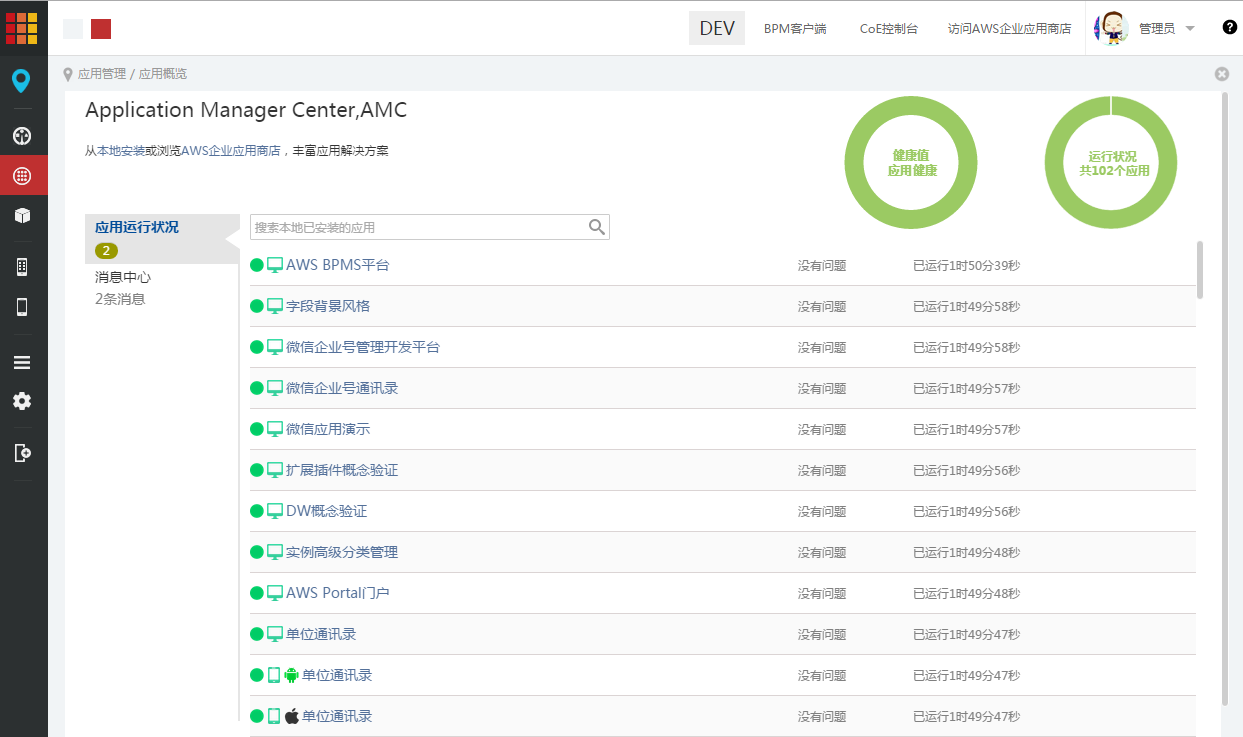Open the hamburger list sidebar icon
The height and width of the screenshot is (737, 1243).
(22, 362)
